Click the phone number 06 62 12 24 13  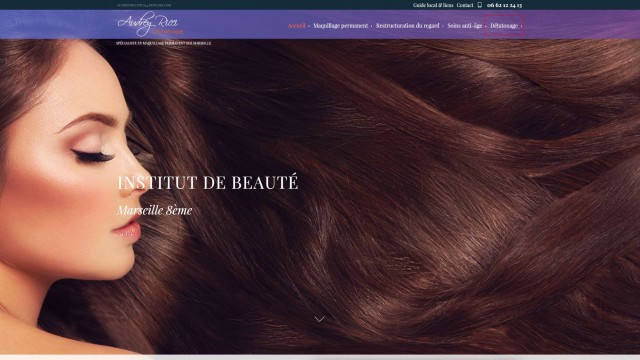pos(504,5)
